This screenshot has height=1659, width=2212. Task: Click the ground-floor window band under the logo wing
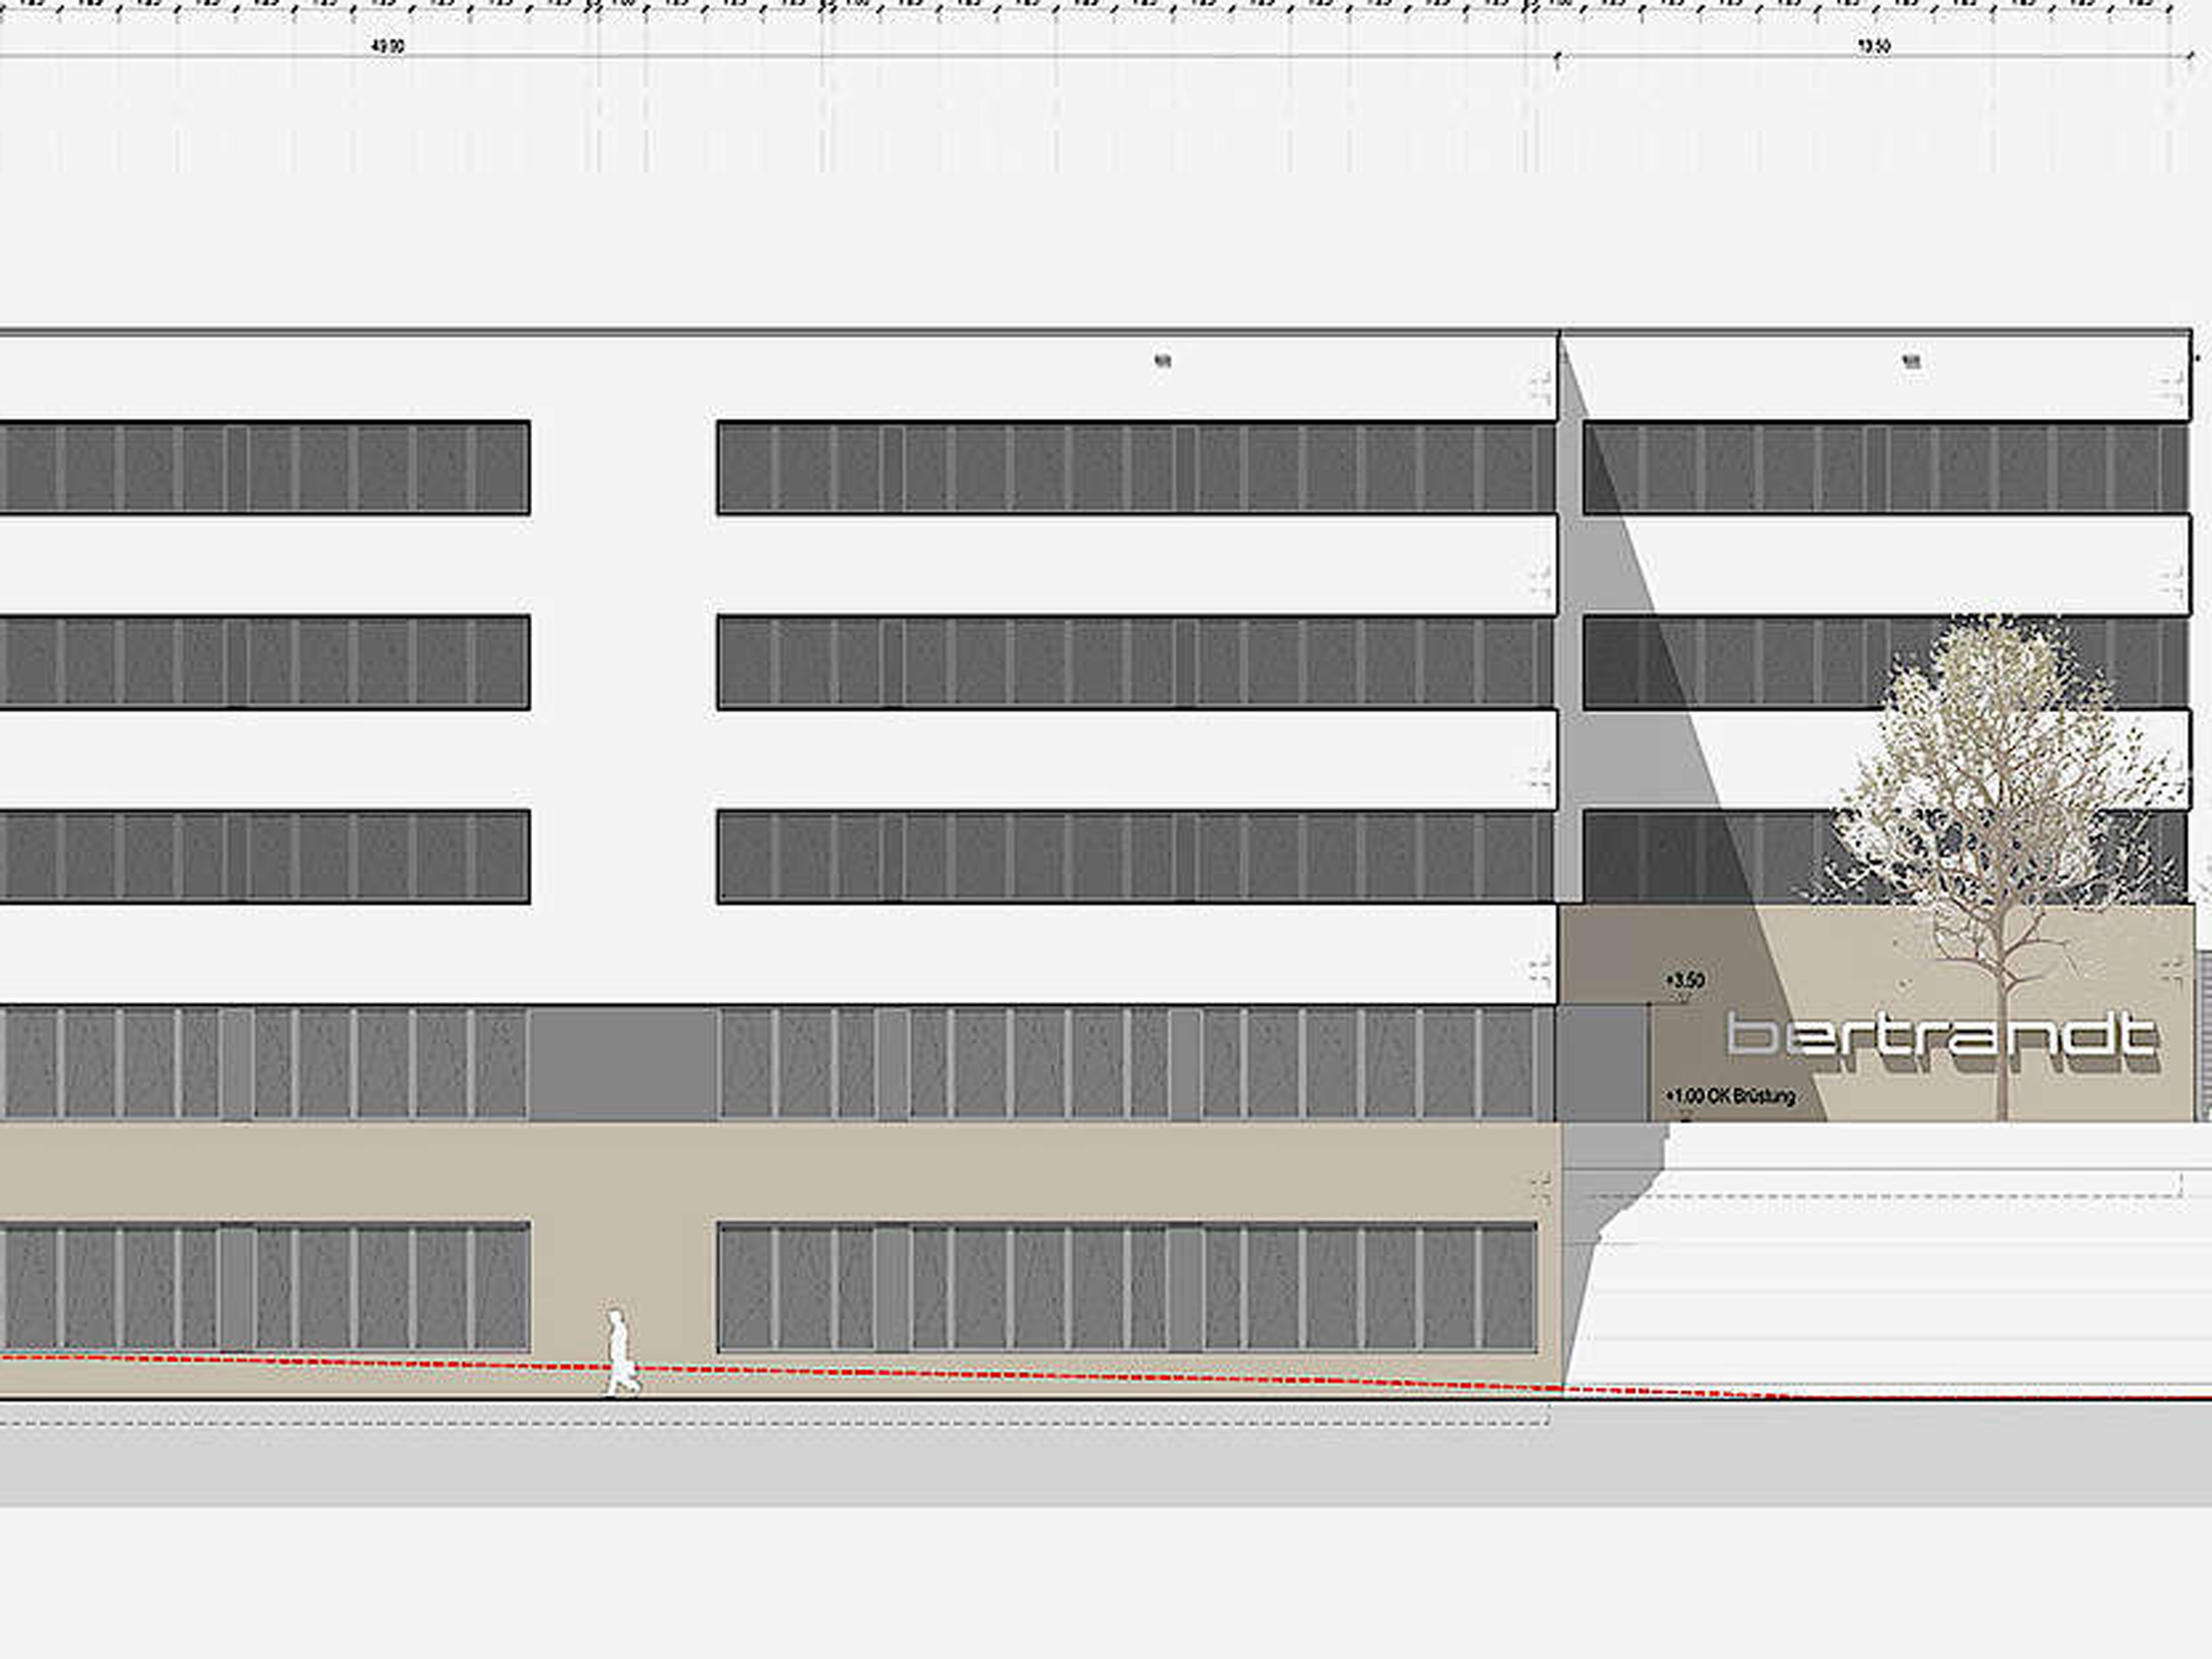[x=1126, y=1287]
